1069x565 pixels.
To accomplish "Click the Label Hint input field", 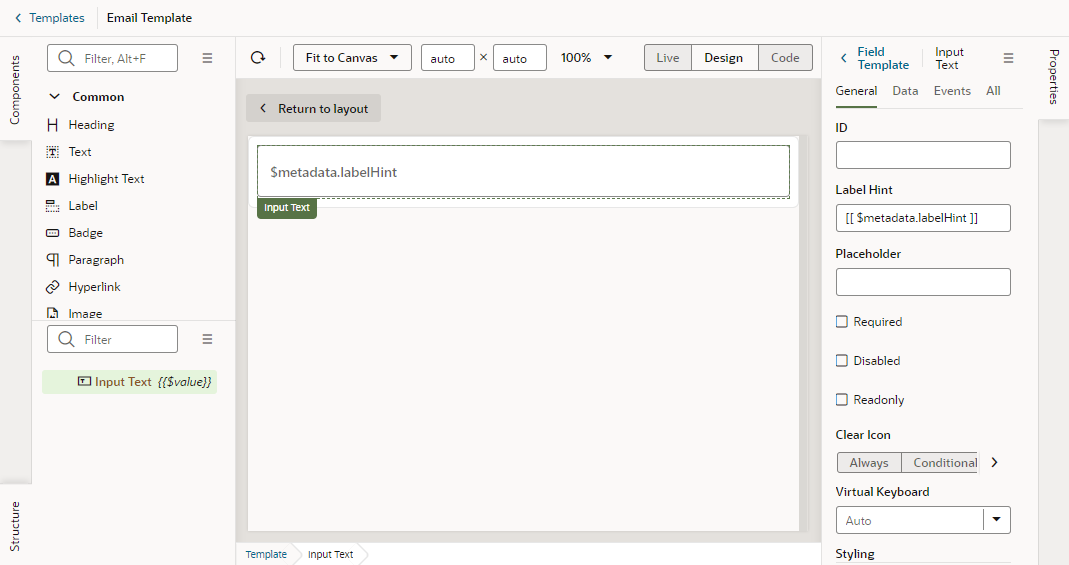I will click(923, 218).
